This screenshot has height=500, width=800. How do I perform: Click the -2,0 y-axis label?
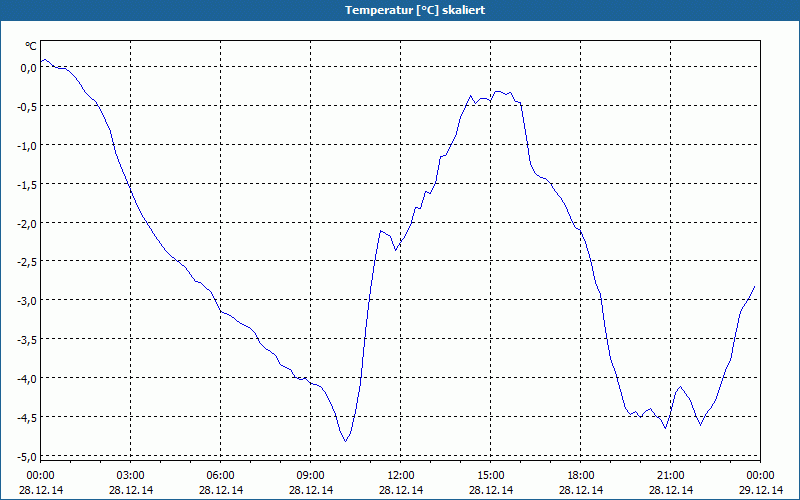26,223
